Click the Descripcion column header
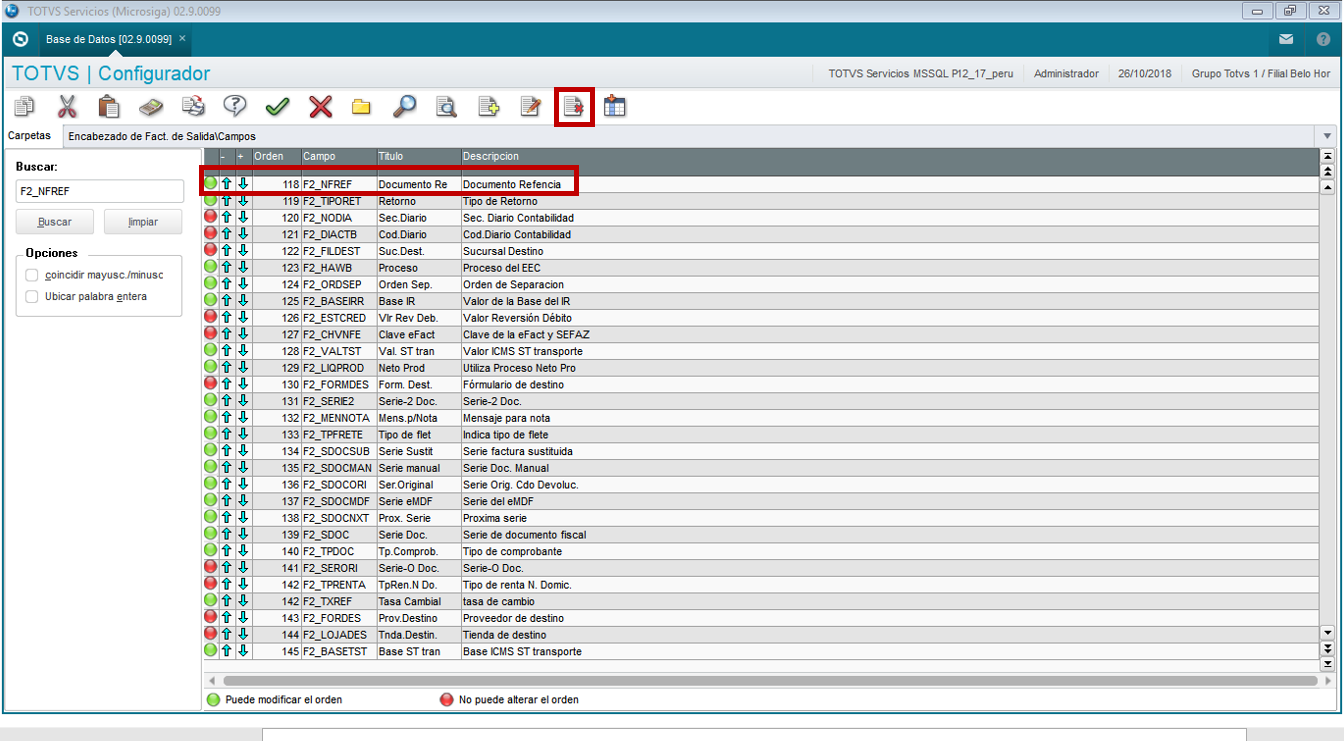Screen dimensions: 1344x741 coord(890,157)
